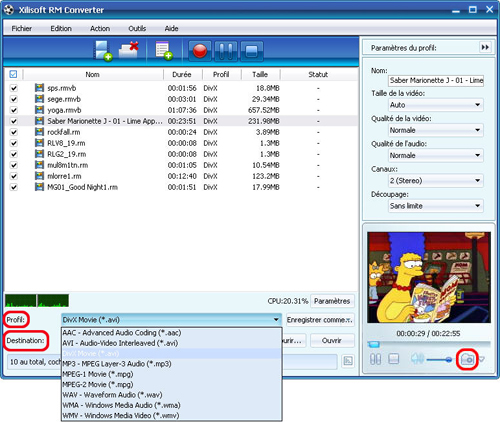Viewport: 500px width, 422px height.
Task: Stop the preview video playback
Action: (394, 359)
